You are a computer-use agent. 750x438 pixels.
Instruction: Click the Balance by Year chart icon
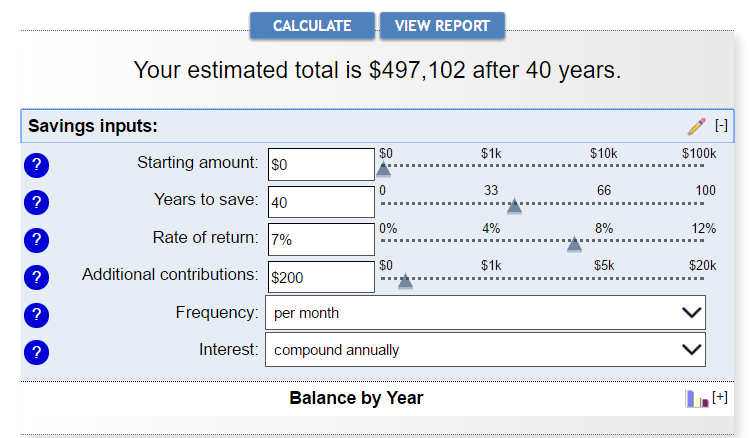point(696,399)
